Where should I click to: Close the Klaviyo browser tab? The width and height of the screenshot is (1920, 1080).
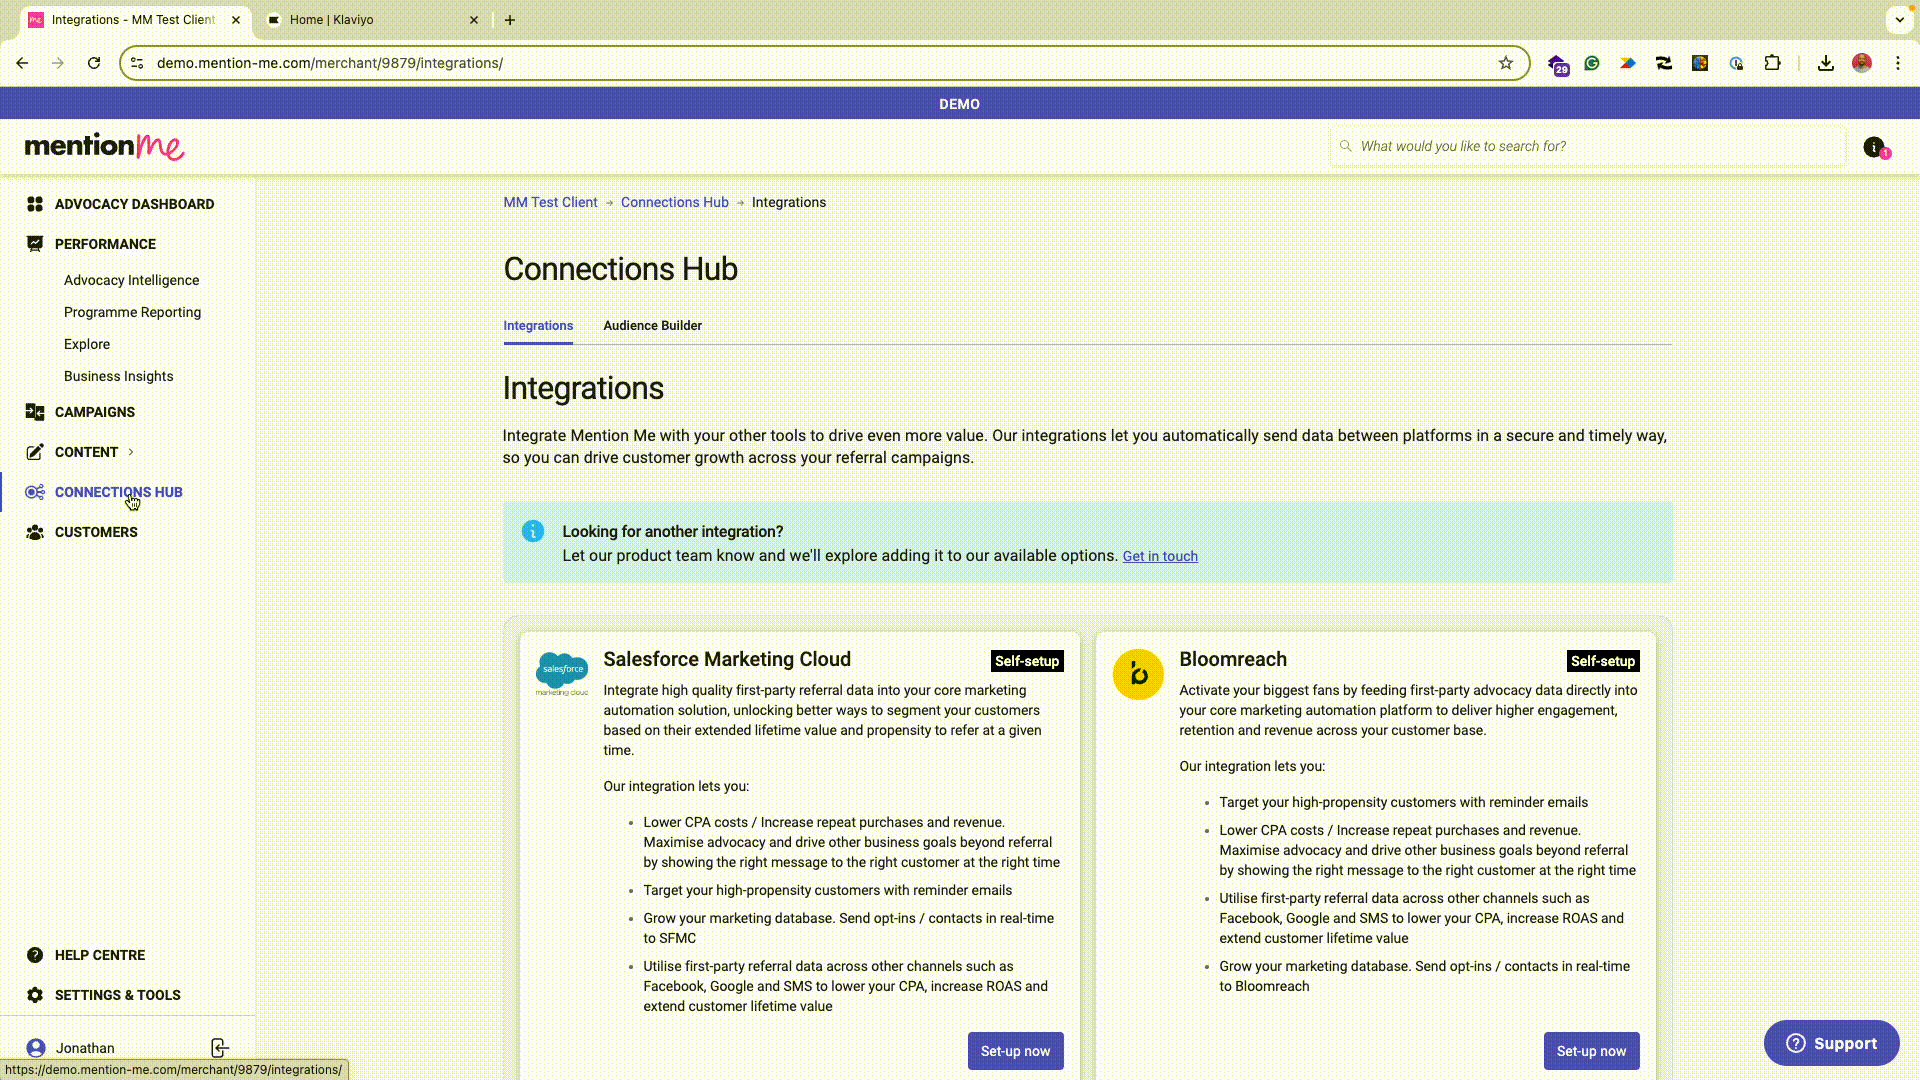click(474, 20)
